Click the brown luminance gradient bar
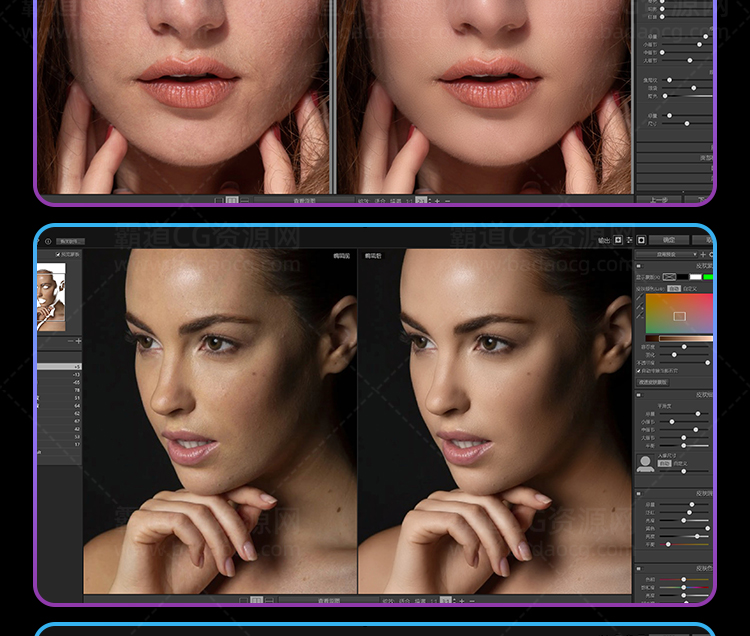Image resolution: width=750 pixels, height=636 pixels. tap(679, 339)
